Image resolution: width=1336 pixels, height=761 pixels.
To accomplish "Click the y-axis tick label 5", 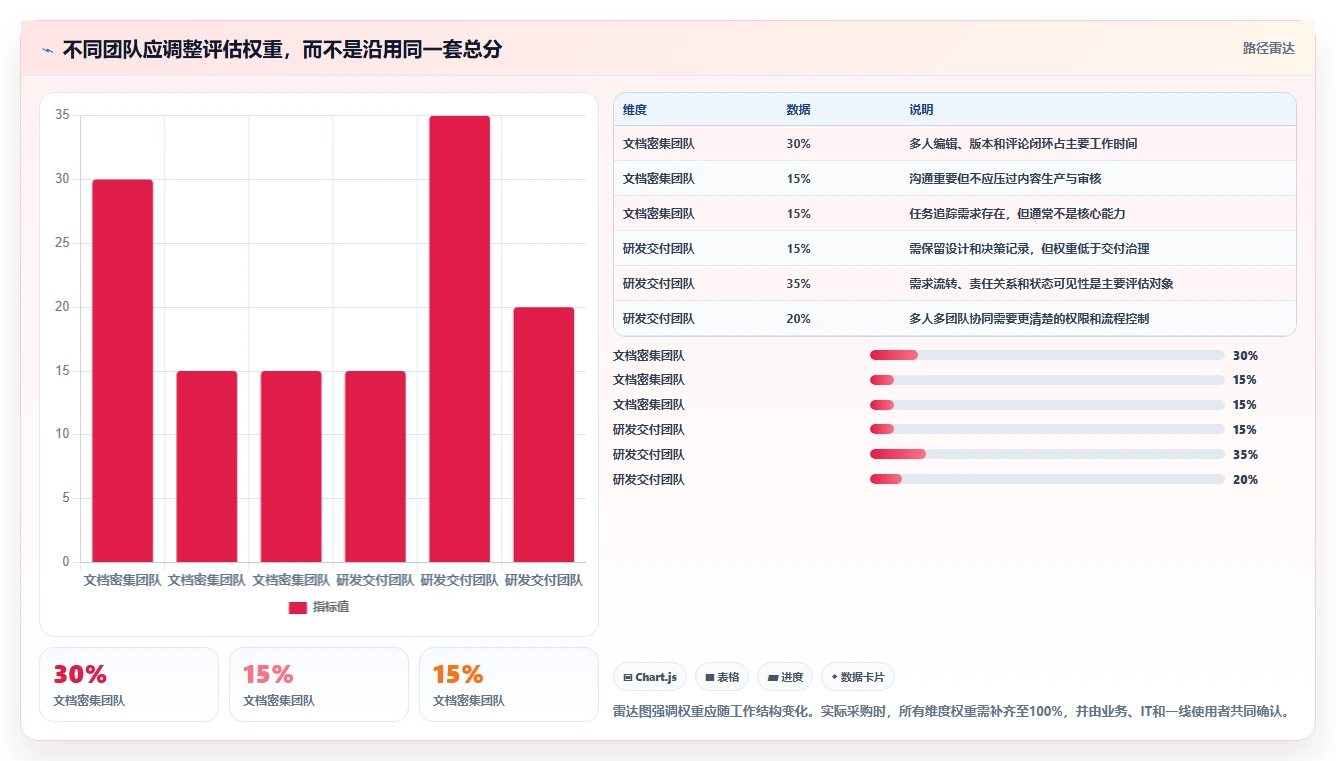I will click(66, 498).
